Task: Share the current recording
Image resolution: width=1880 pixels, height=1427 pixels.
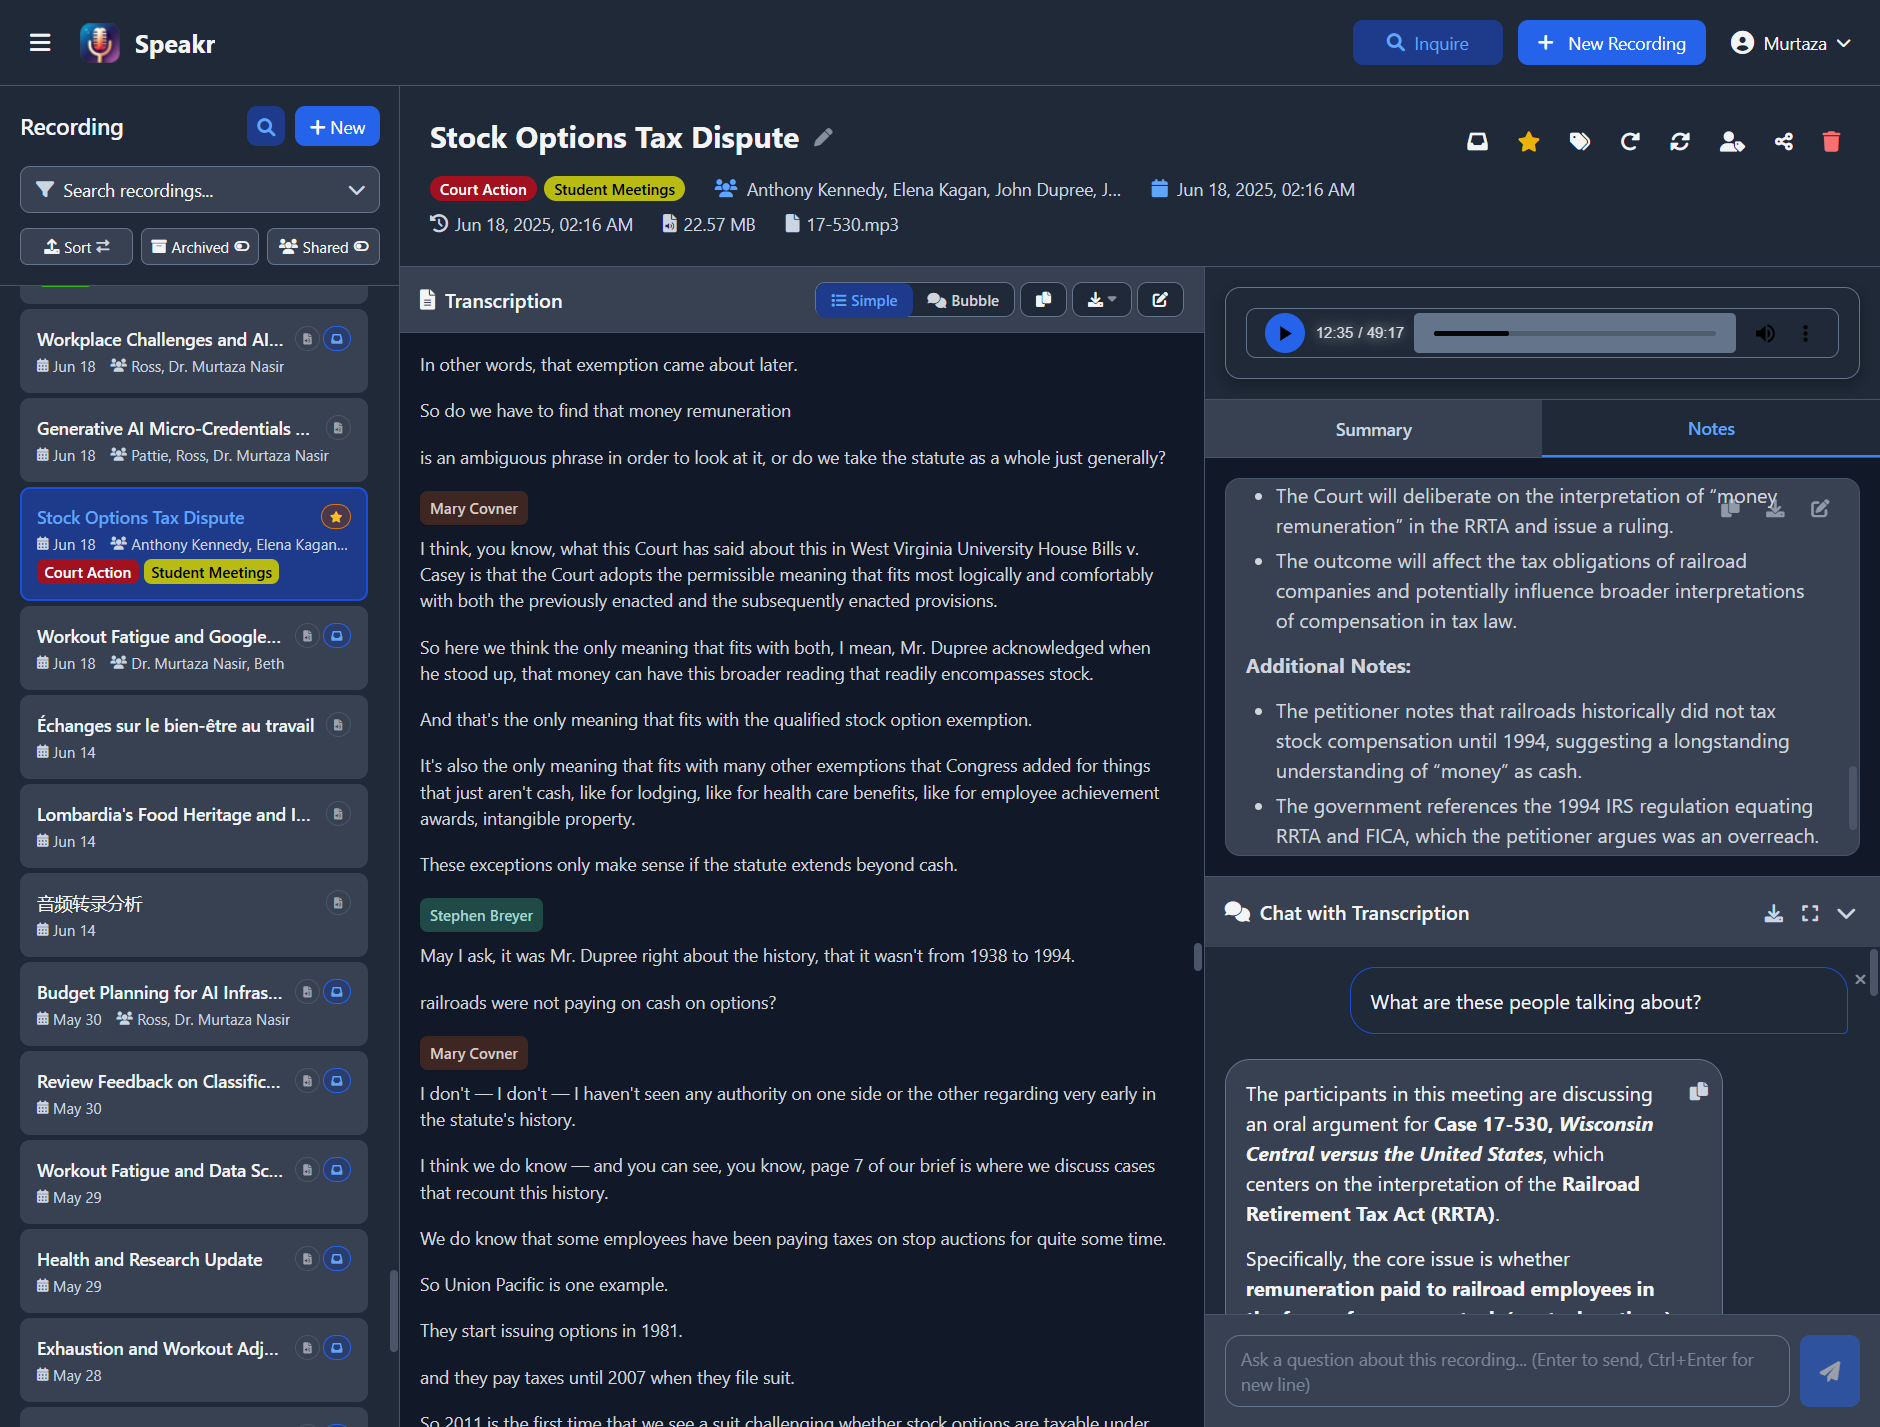Action: click(x=1784, y=141)
